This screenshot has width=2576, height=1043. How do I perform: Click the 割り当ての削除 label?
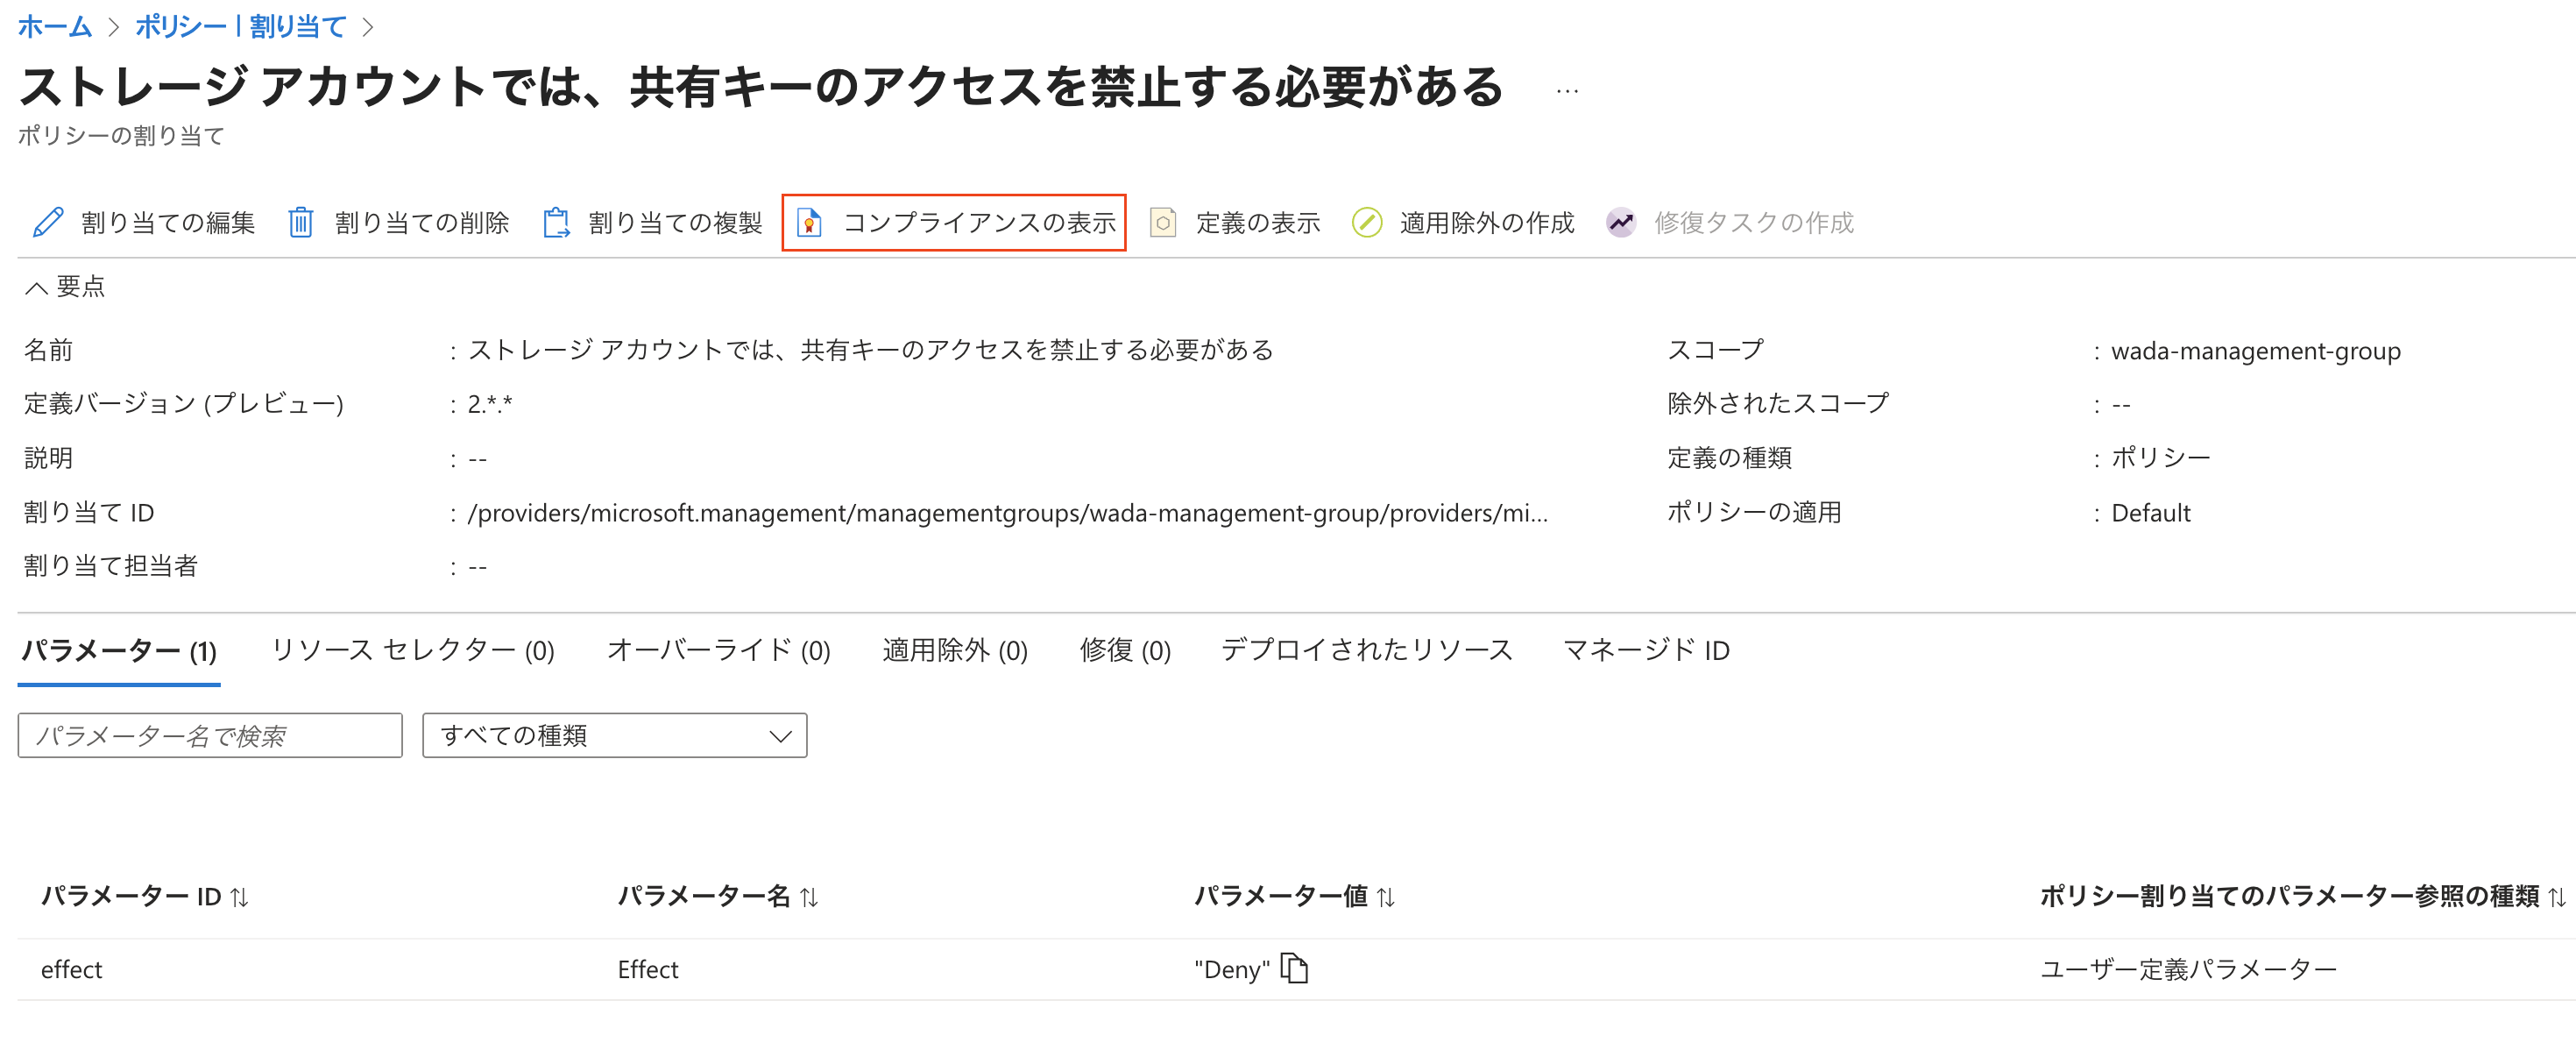(x=422, y=222)
